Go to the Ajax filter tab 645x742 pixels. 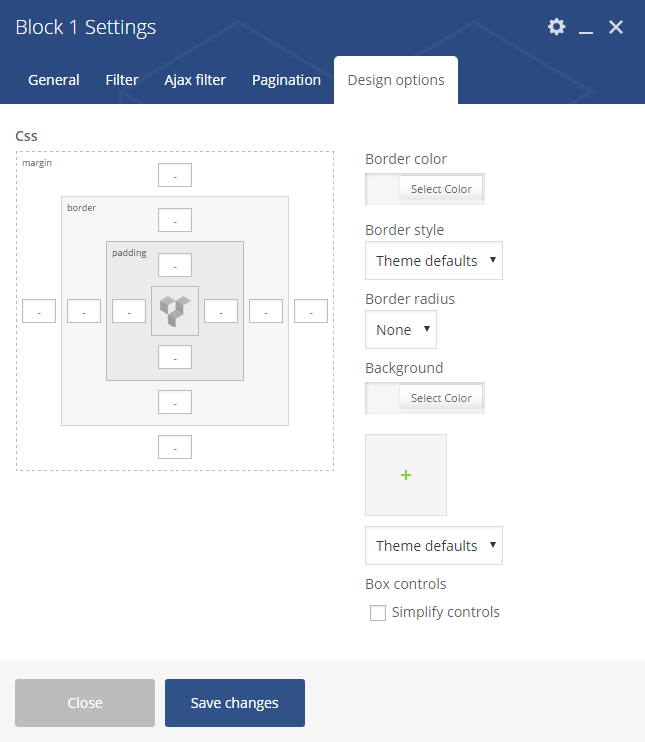pyautogui.click(x=195, y=80)
